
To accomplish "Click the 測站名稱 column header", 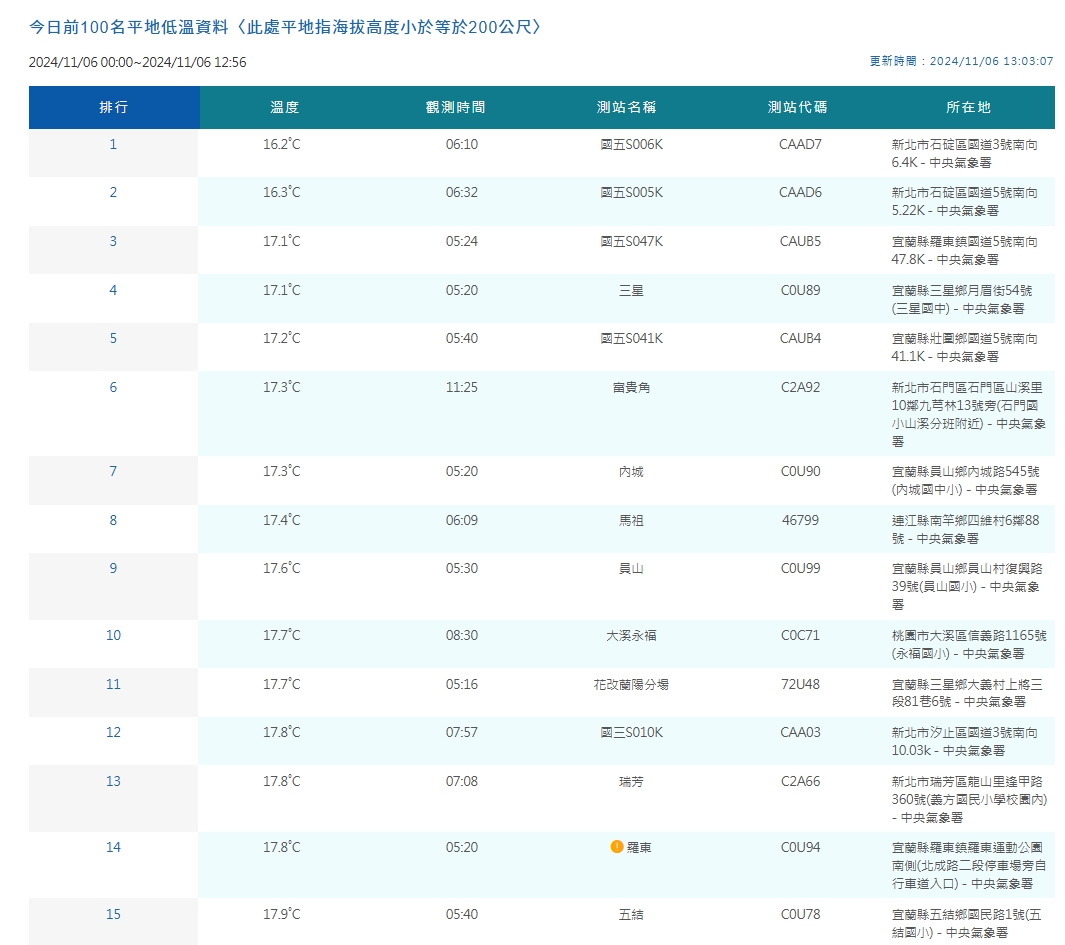I will [626, 107].
